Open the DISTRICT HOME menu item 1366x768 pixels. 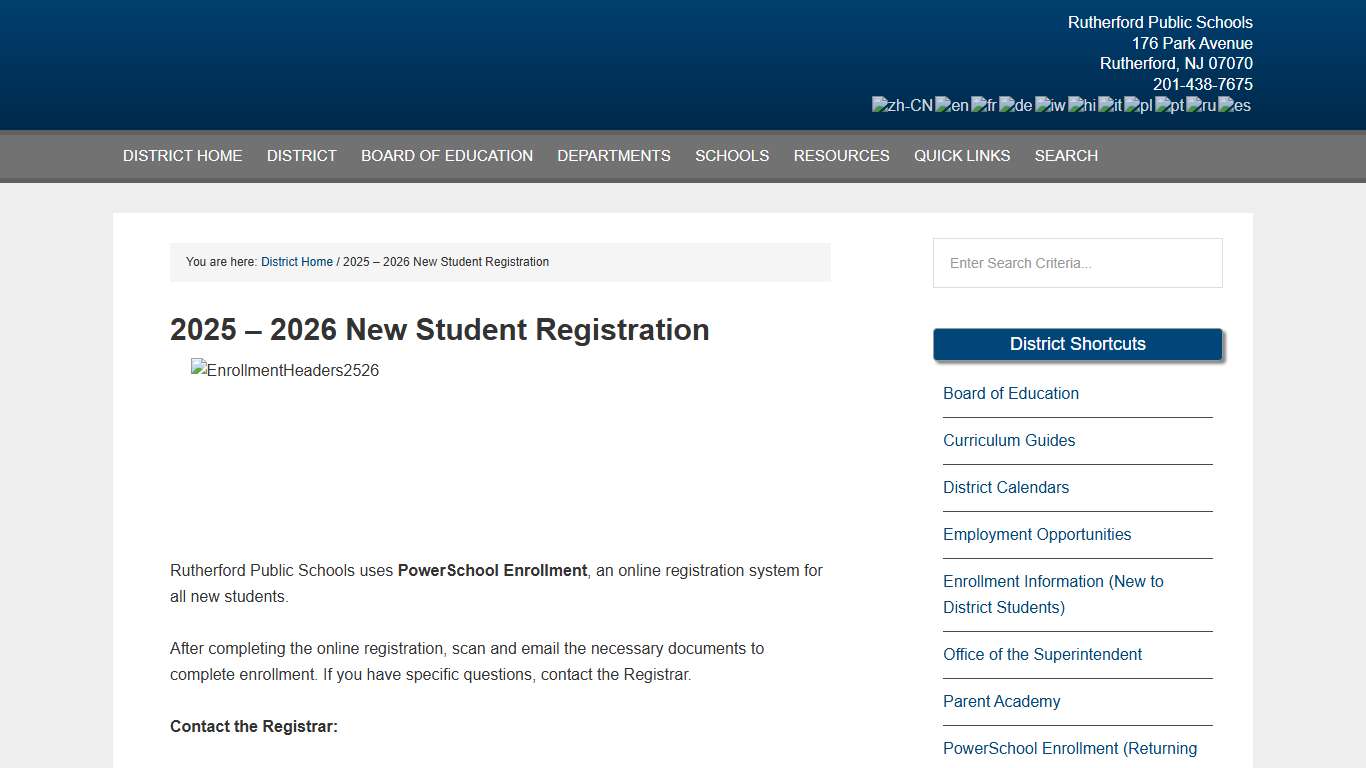point(182,155)
